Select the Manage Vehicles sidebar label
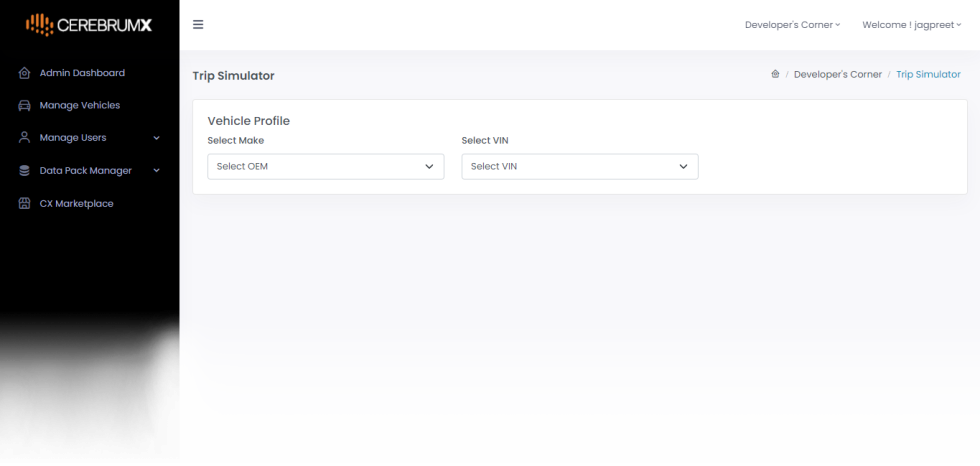 (80, 105)
